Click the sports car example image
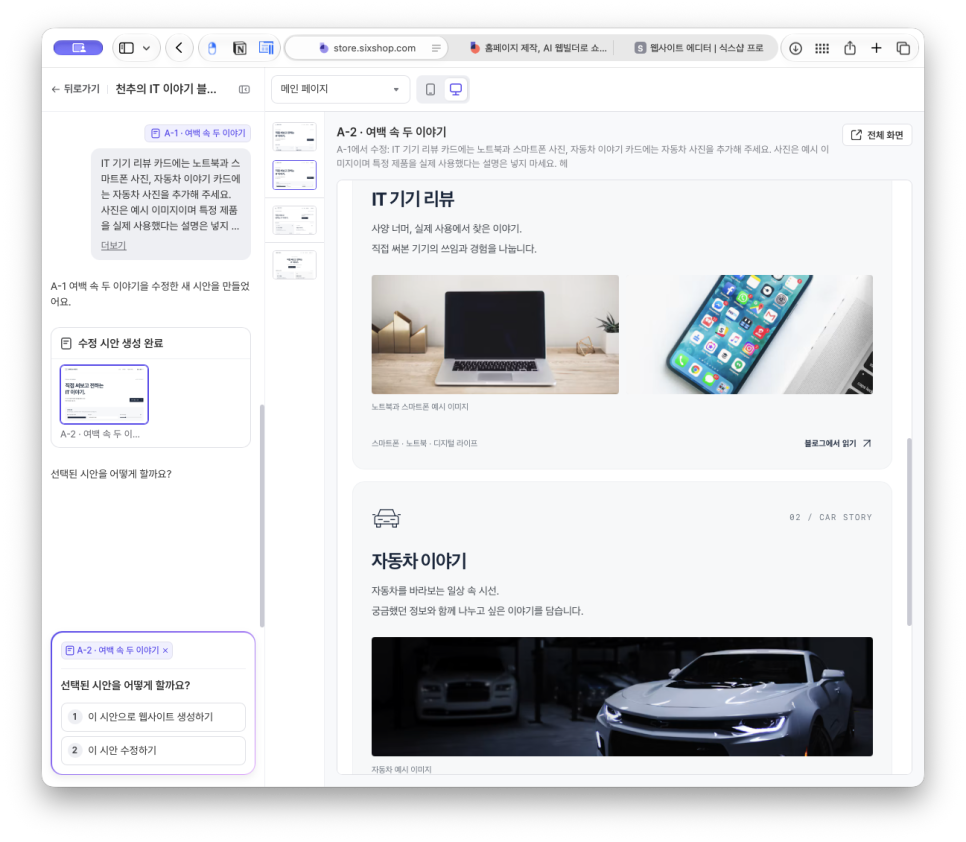This screenshot has height=842, width=966. pyautogui.click(x=622, y=697)
